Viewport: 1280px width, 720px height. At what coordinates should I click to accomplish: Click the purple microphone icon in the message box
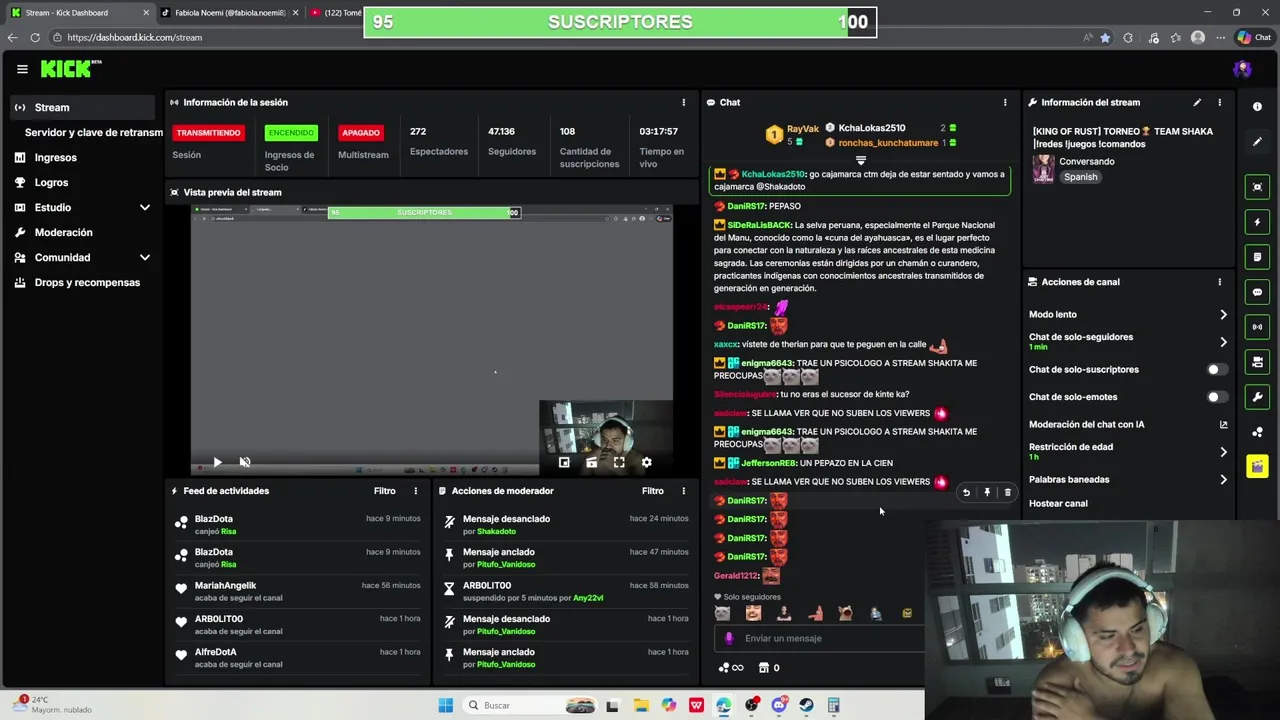728,638
